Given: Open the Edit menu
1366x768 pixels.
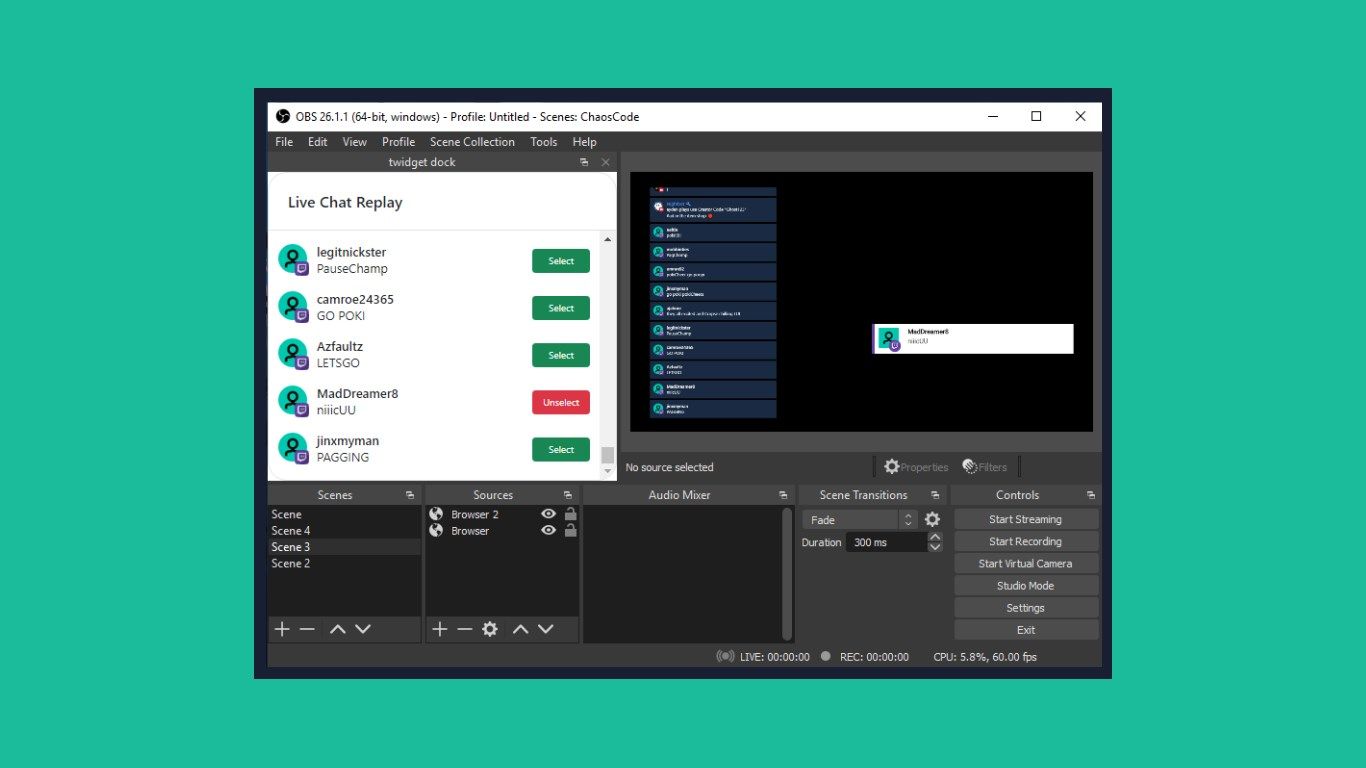Looking at the screenshot, I should (x=317, y=142).
